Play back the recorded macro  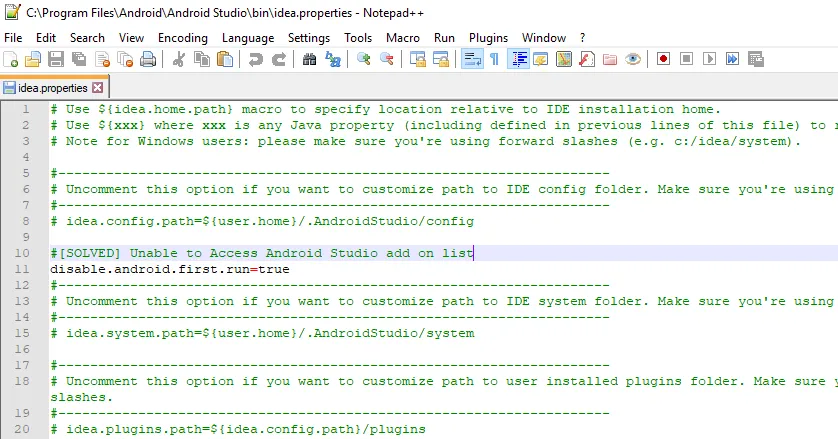pos(709,59)
